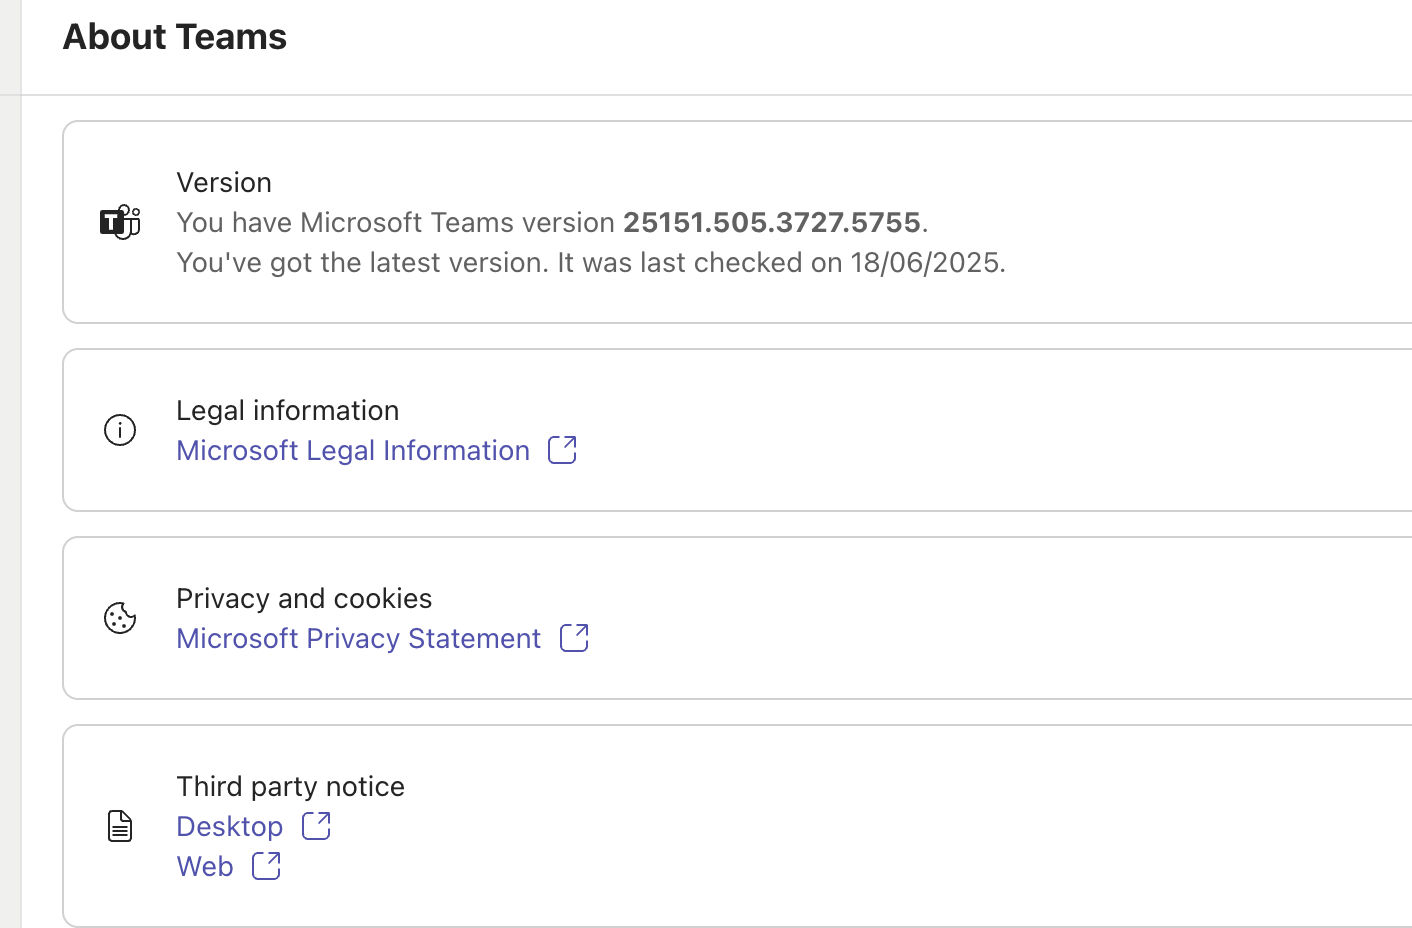Click the Legal information card
Viewport: 1412px width, 928px height.
[x=700, y=430]
